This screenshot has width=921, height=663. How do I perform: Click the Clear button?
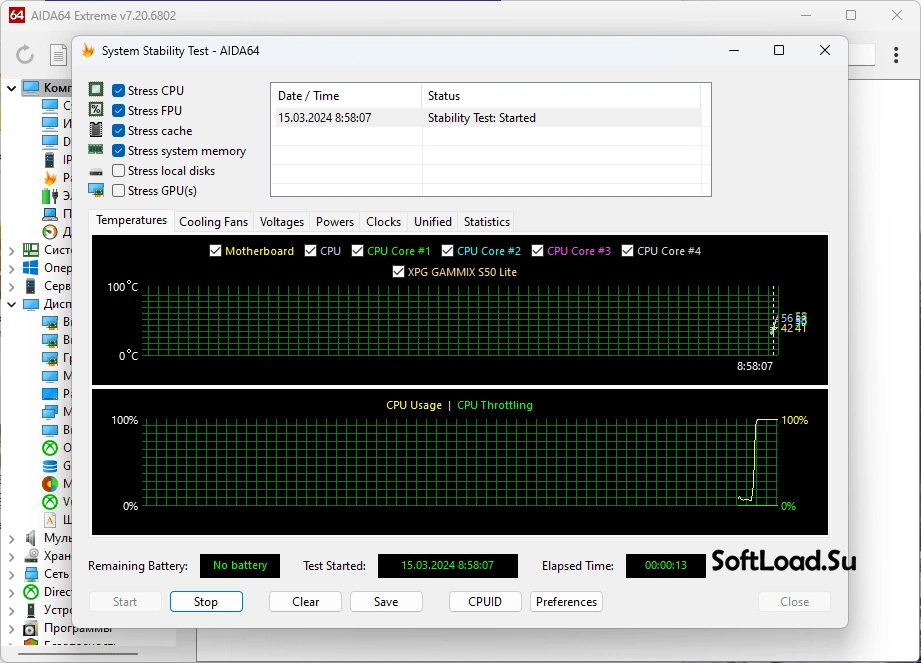pos(305,601)
